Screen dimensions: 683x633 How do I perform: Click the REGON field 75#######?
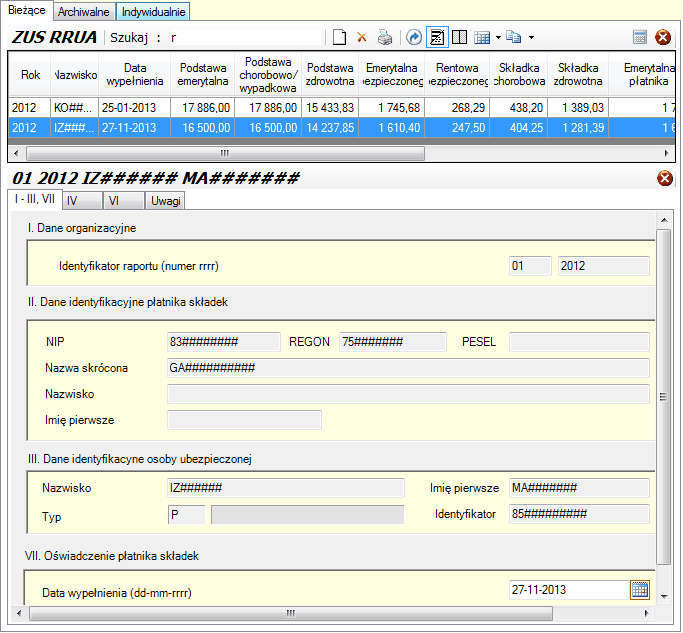393,342
